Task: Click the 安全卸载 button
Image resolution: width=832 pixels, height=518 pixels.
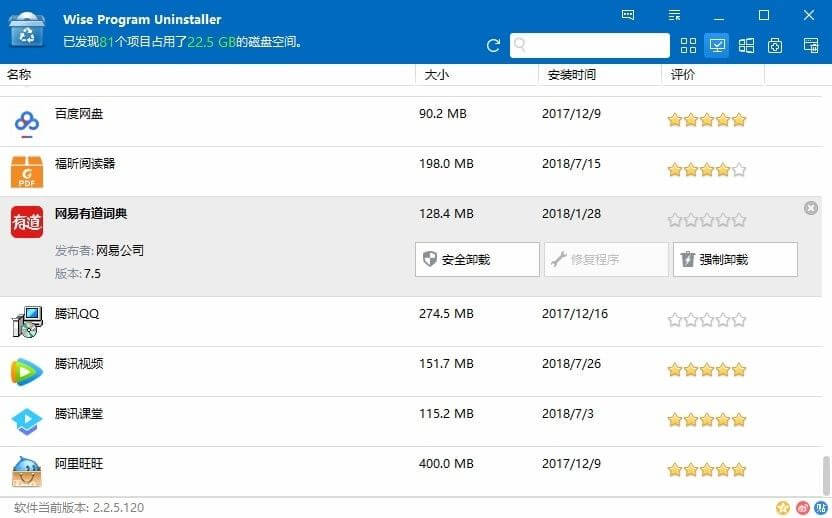Action: (x=477, y=259)
